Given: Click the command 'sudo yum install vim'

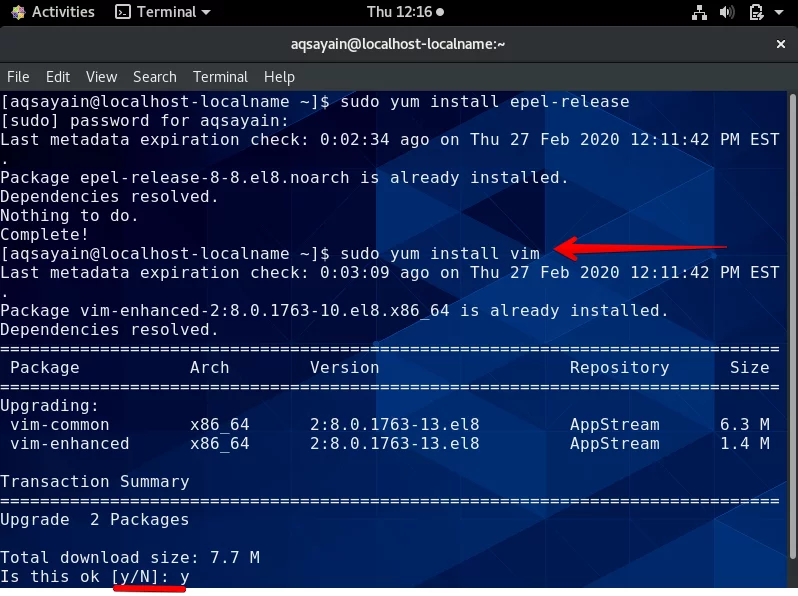Looking at the screenshot, I should pos(440,253).
